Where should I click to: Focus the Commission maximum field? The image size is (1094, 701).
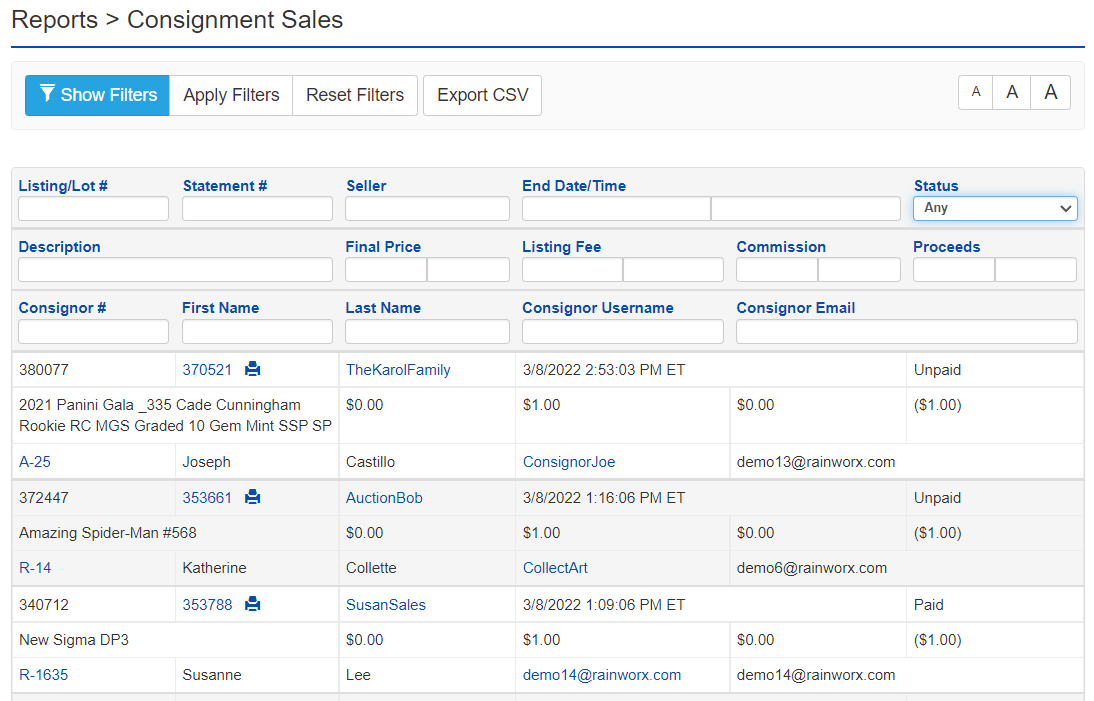[859, 269]
